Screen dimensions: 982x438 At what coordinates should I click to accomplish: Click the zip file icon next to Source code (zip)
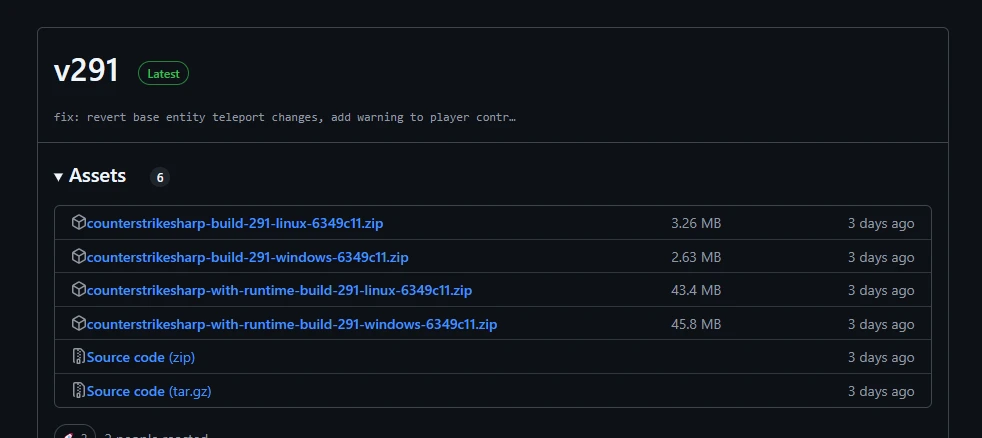click(x=79, y=357)
